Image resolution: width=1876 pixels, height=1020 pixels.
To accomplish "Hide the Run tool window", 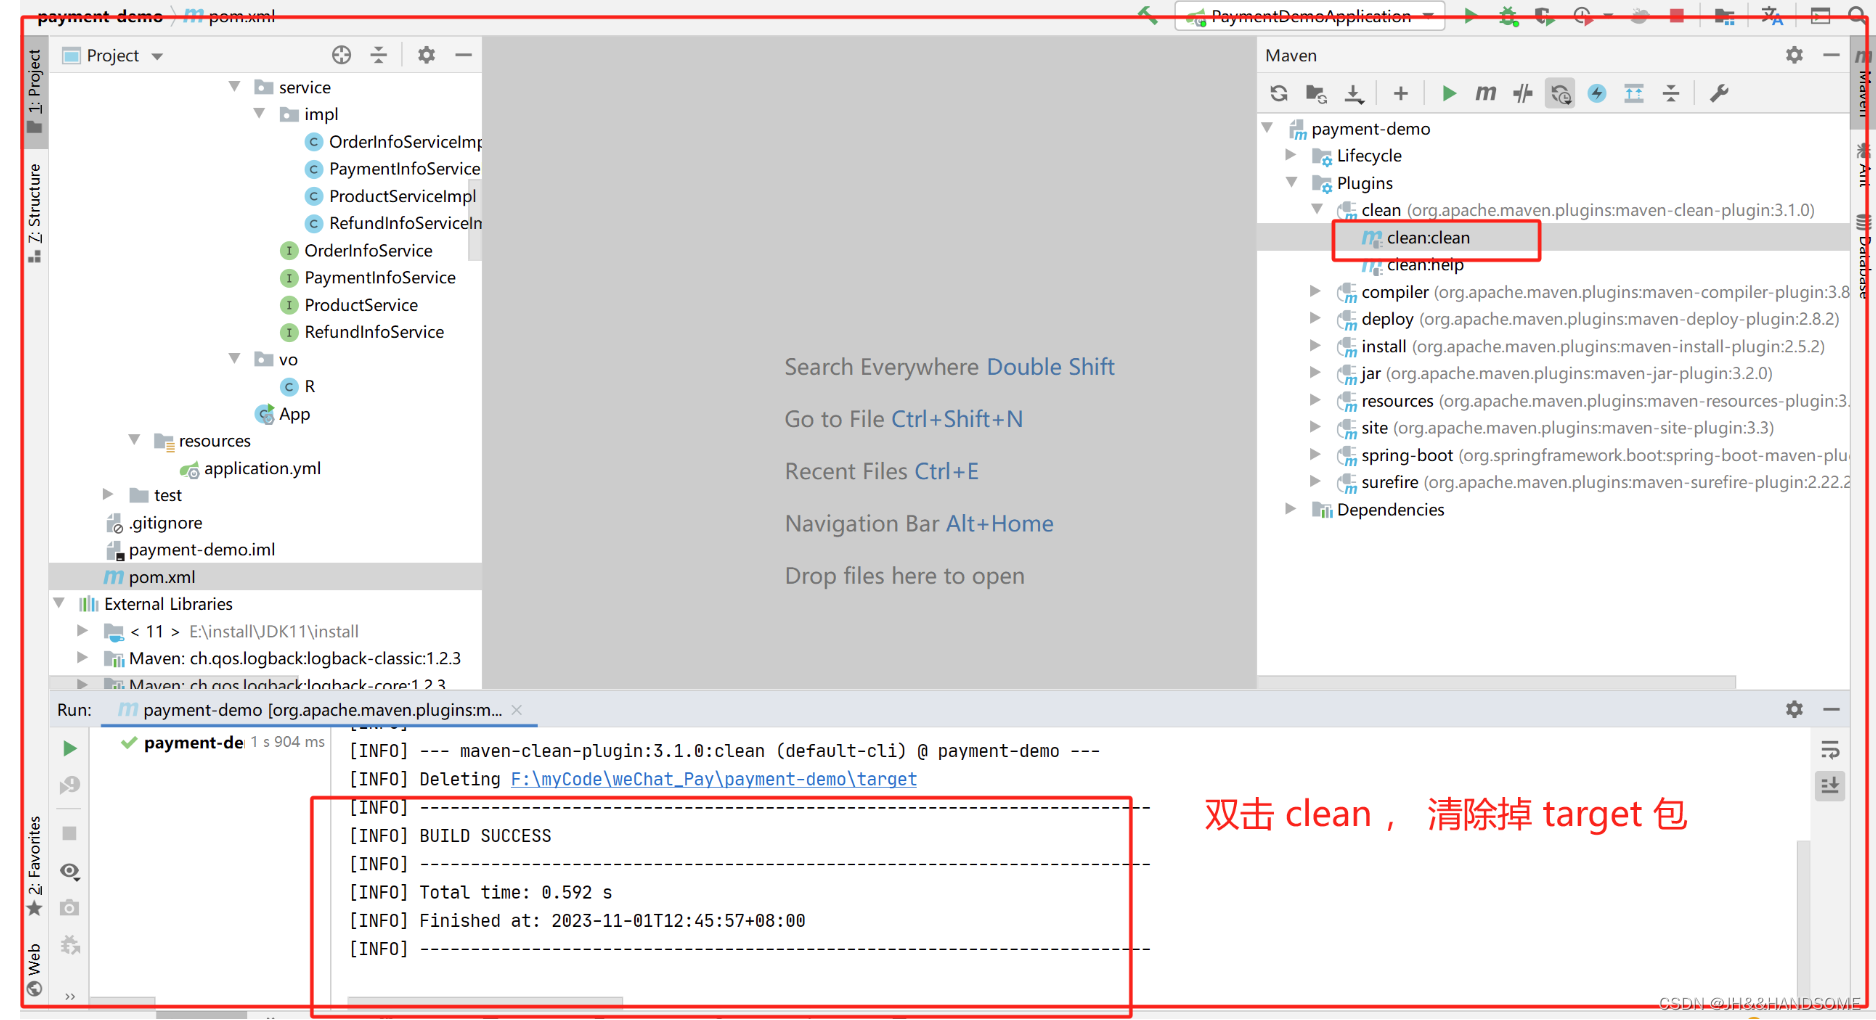I will point(1831,709).
